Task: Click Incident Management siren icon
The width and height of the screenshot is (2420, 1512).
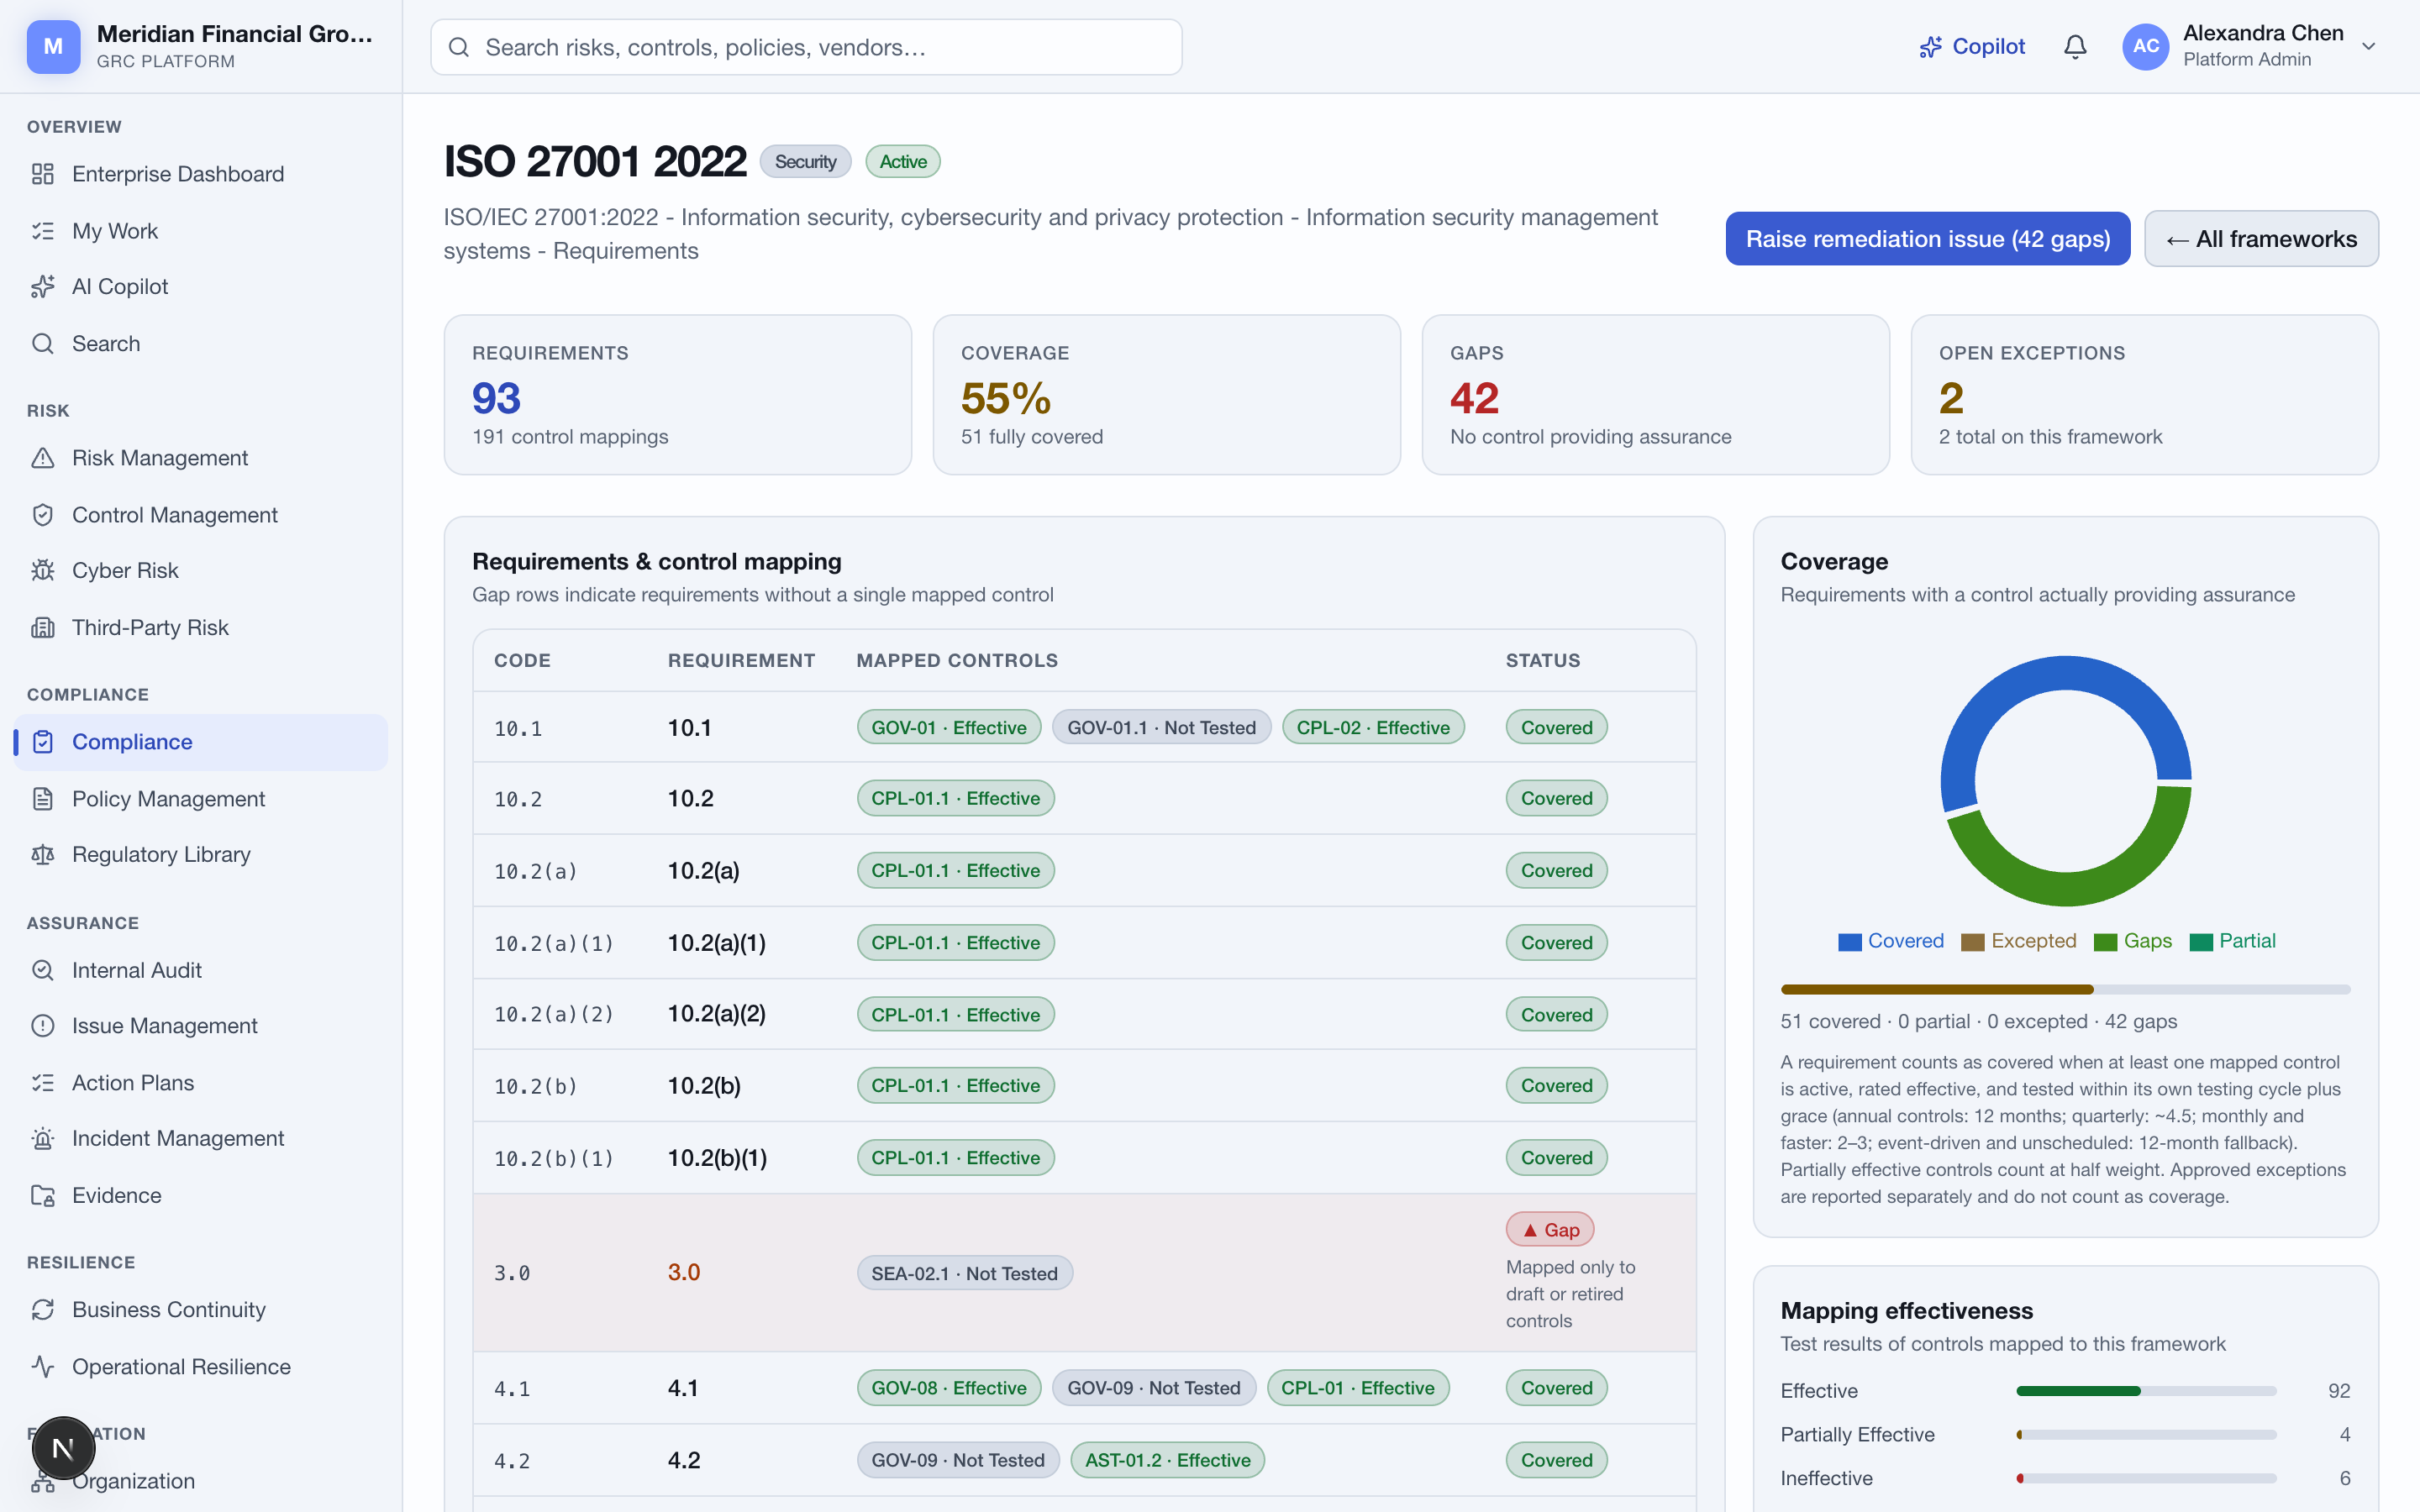Action: coord(42,1139)
